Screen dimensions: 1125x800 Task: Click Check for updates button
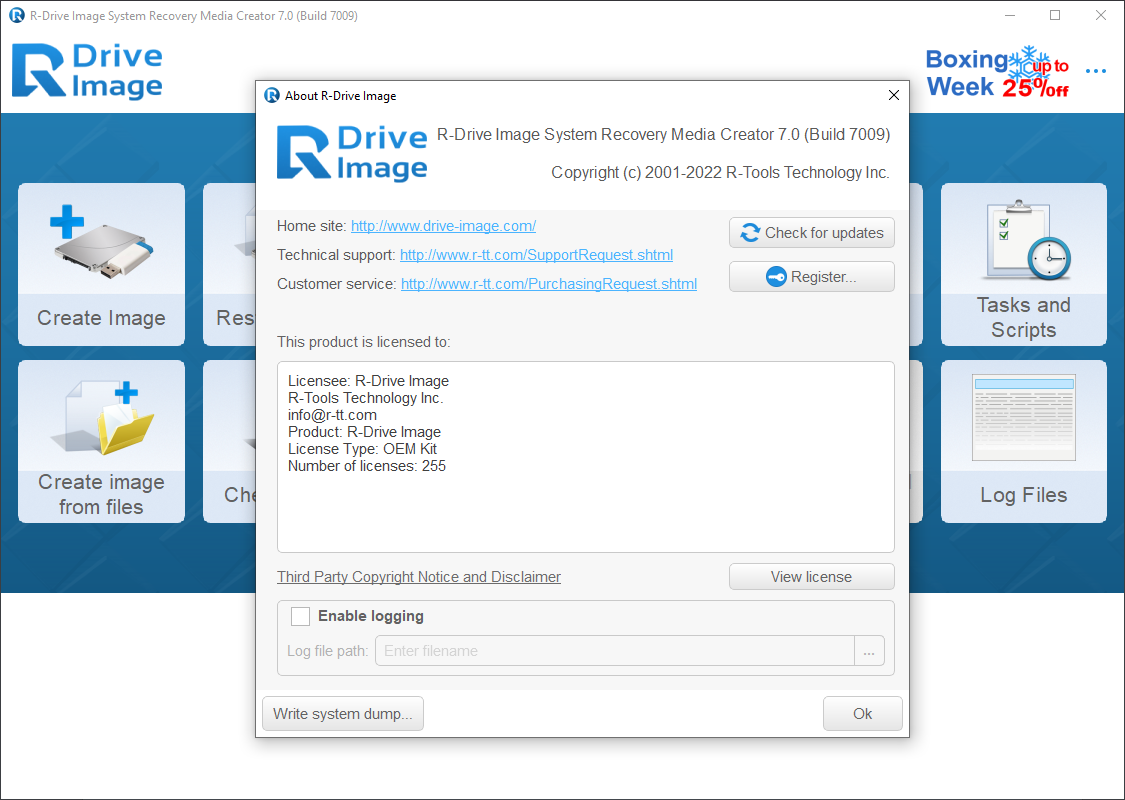(x=811, y=232)
